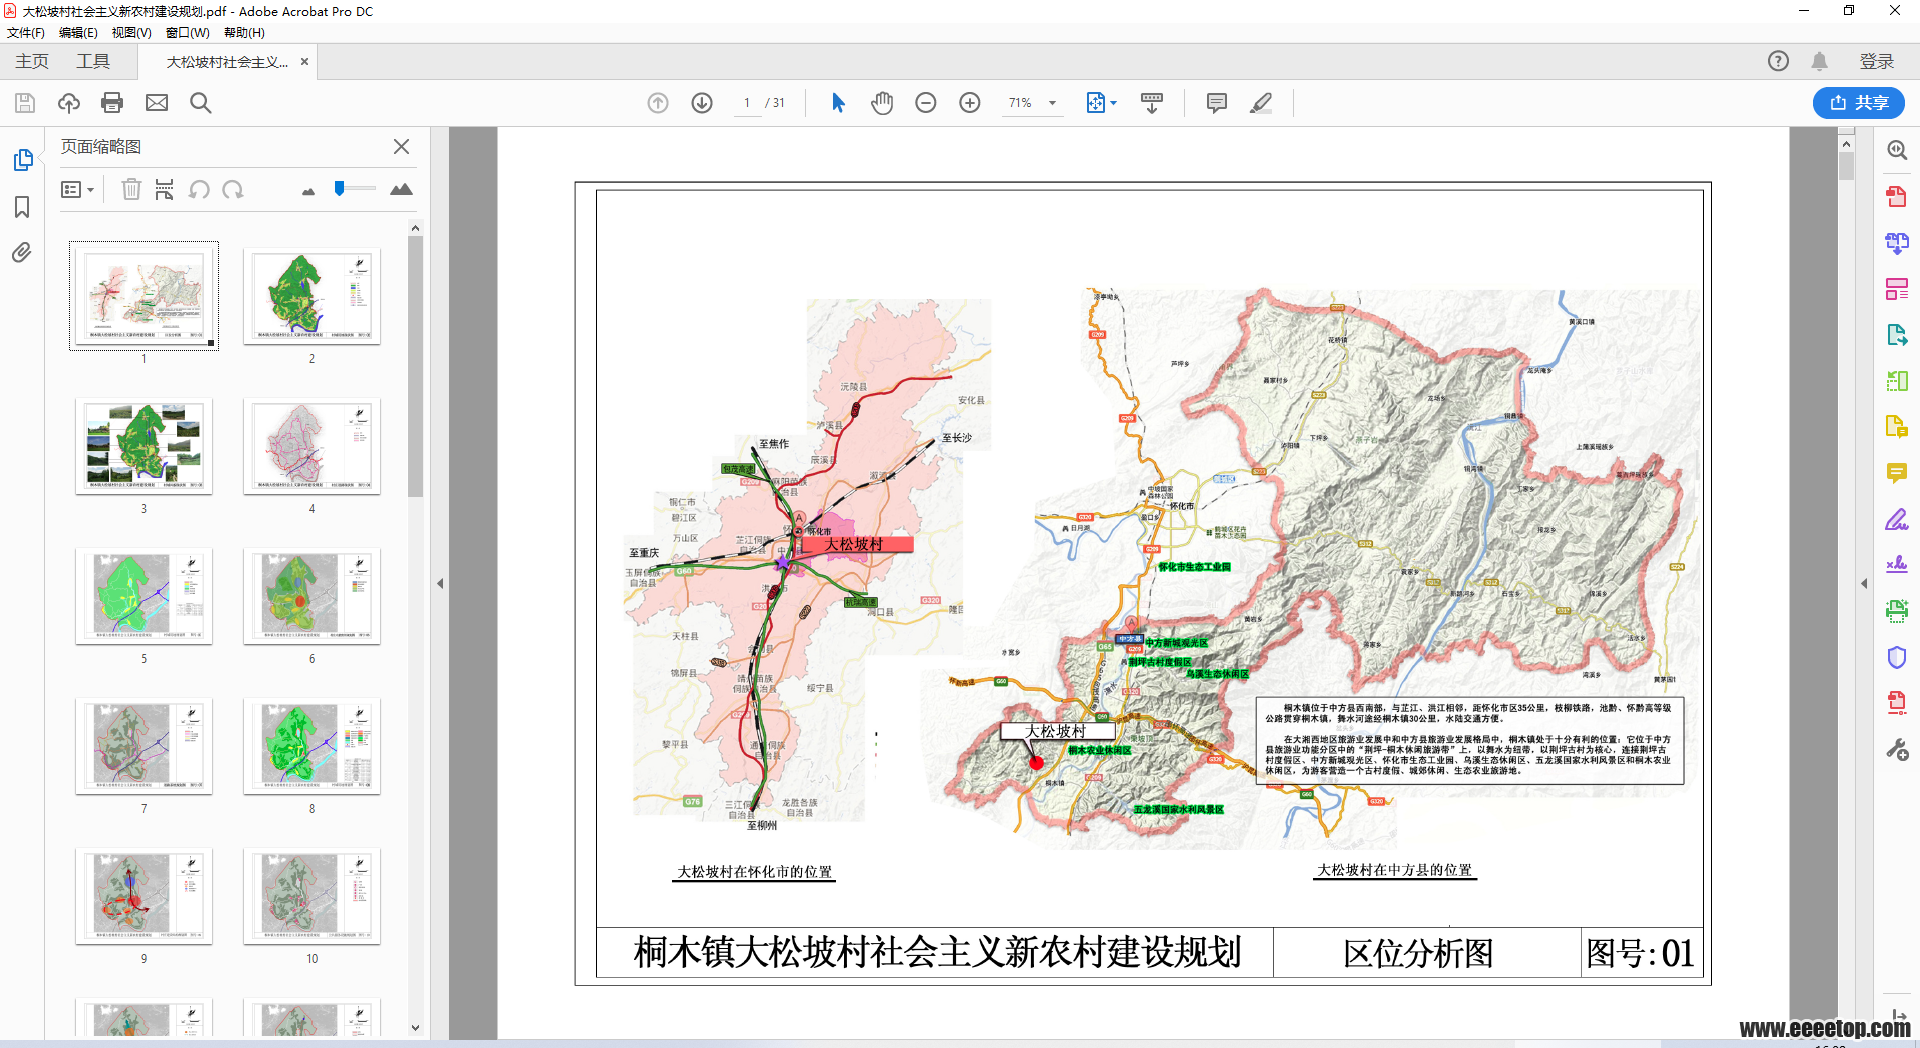Open the Comment tool in right pane

click(1897, 473)
